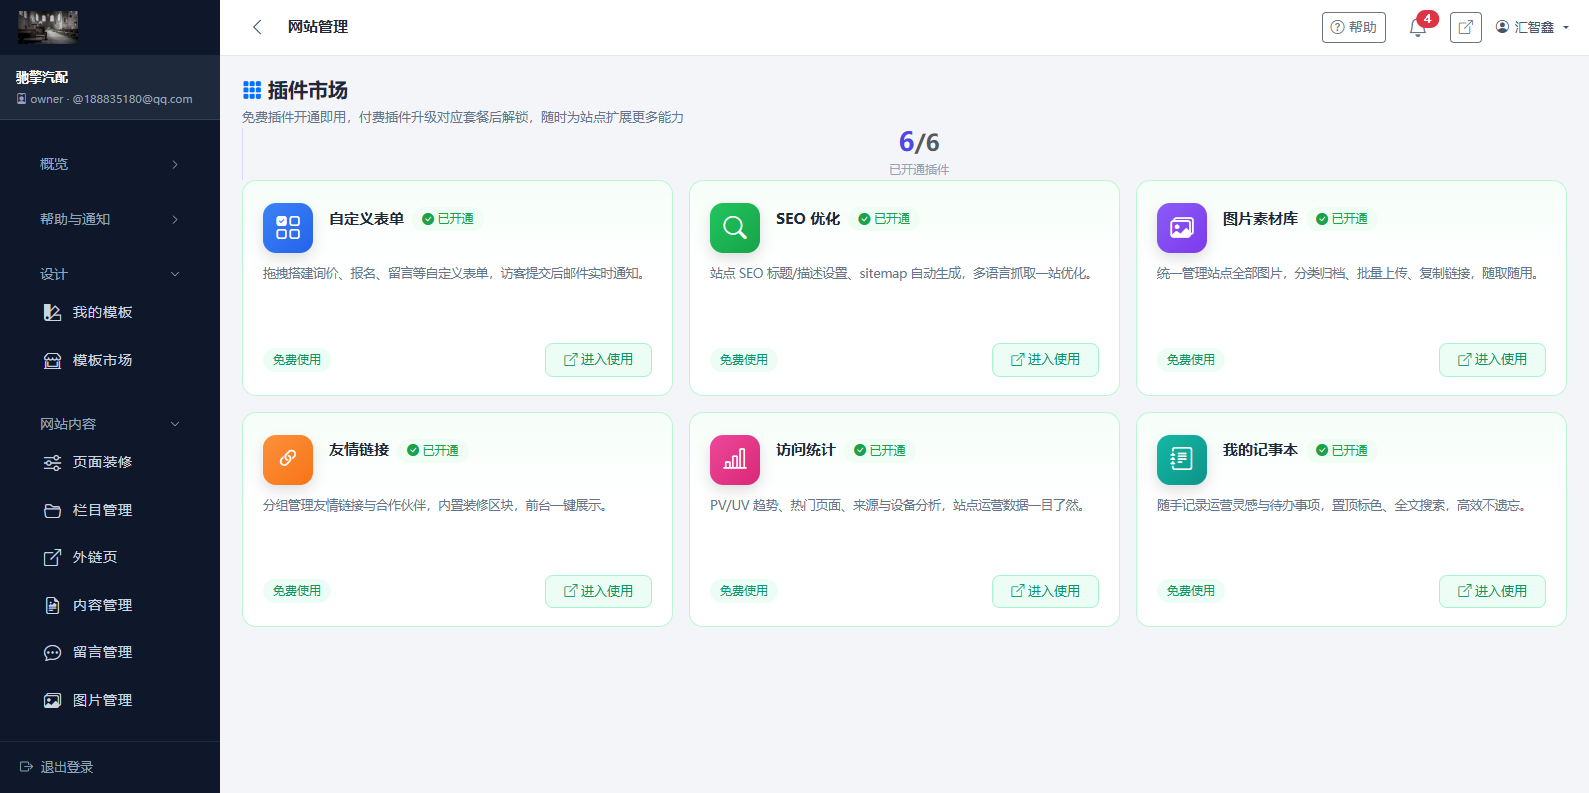The height and width of the screenshot is (793, 1589).
Task: Click 进入使用 on the 友情链接 card
Action: click(x=598, y=591)
